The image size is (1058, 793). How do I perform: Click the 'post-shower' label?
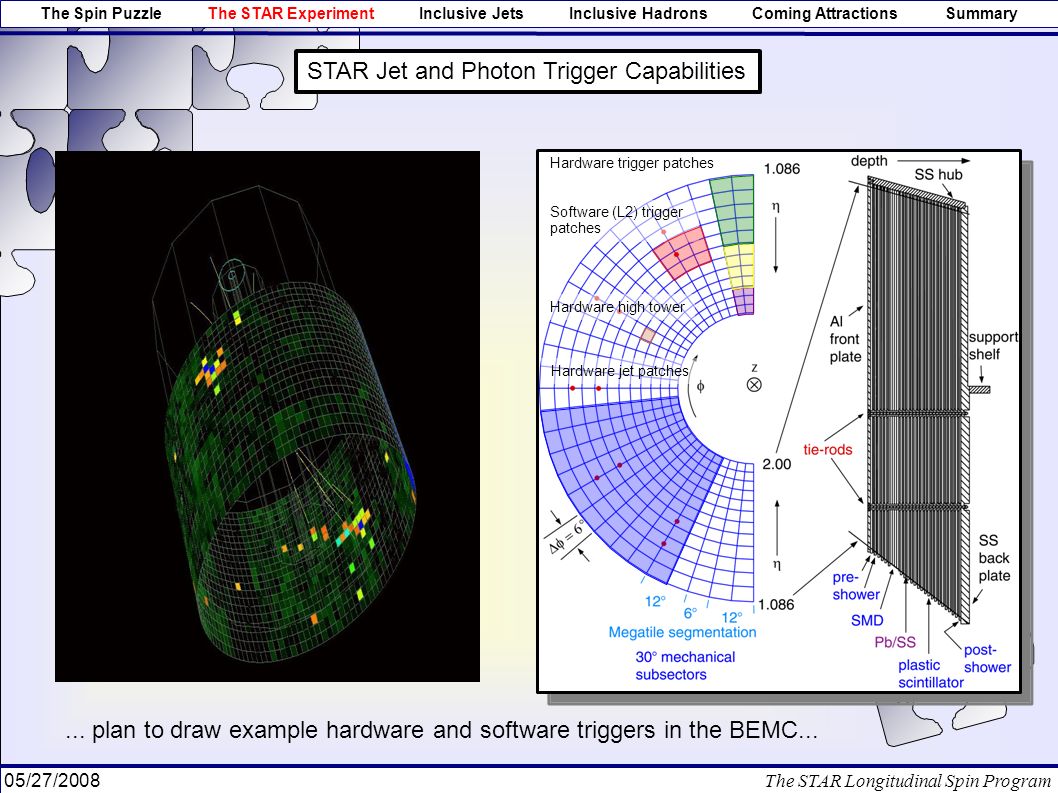[987, 659]
